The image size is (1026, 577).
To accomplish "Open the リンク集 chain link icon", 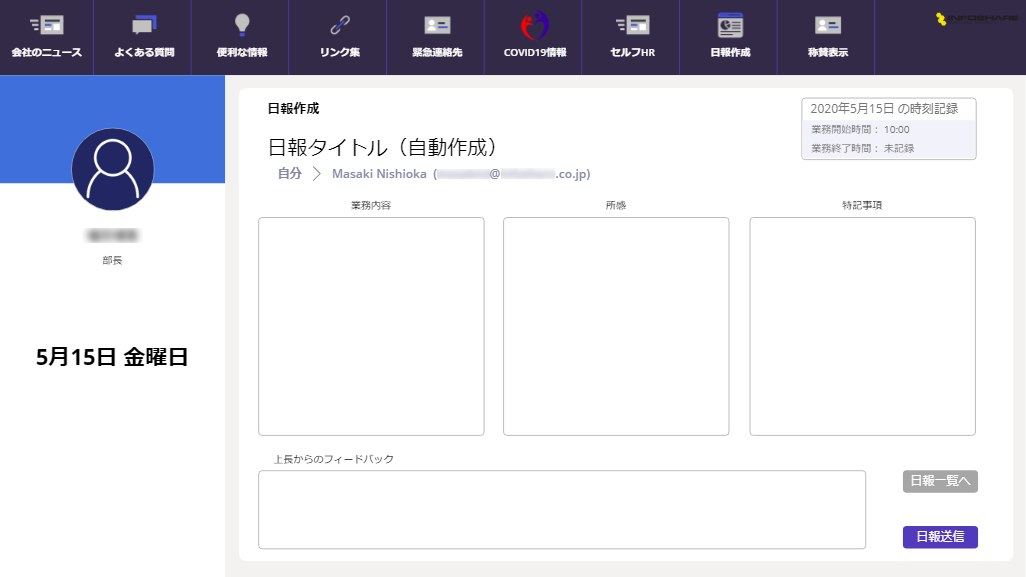I will (340, 25).
